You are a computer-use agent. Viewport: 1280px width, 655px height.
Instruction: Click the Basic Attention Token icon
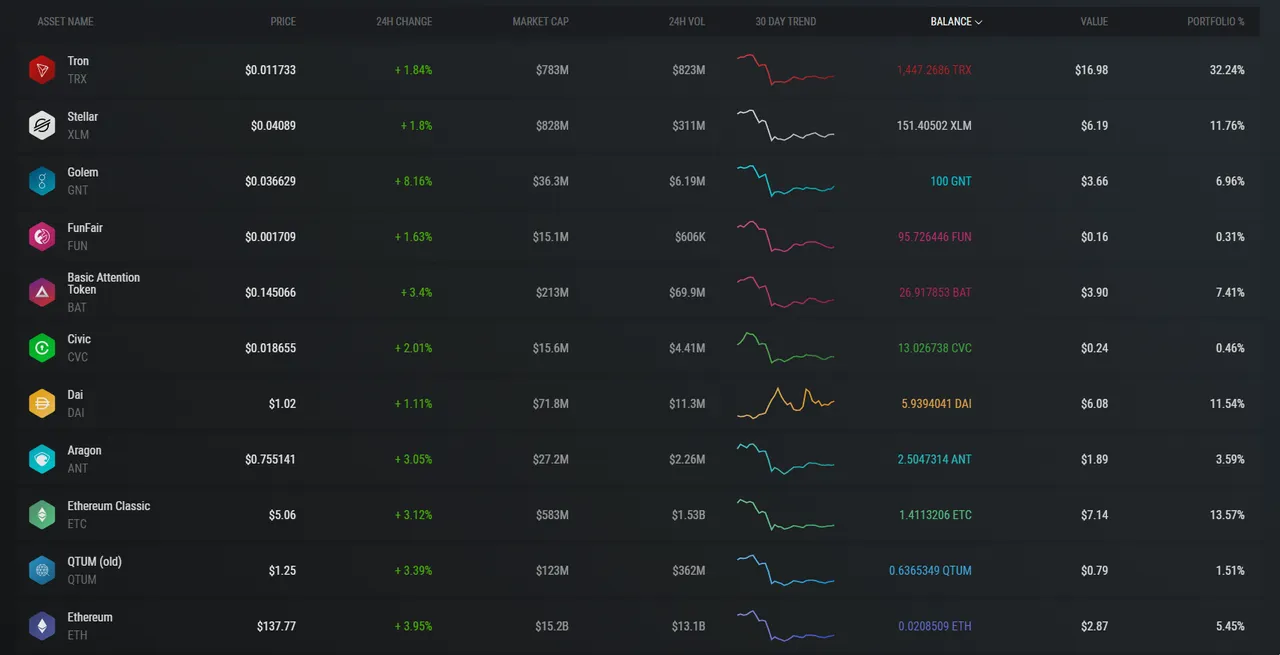pyautogui.click(x=41, y=292)
